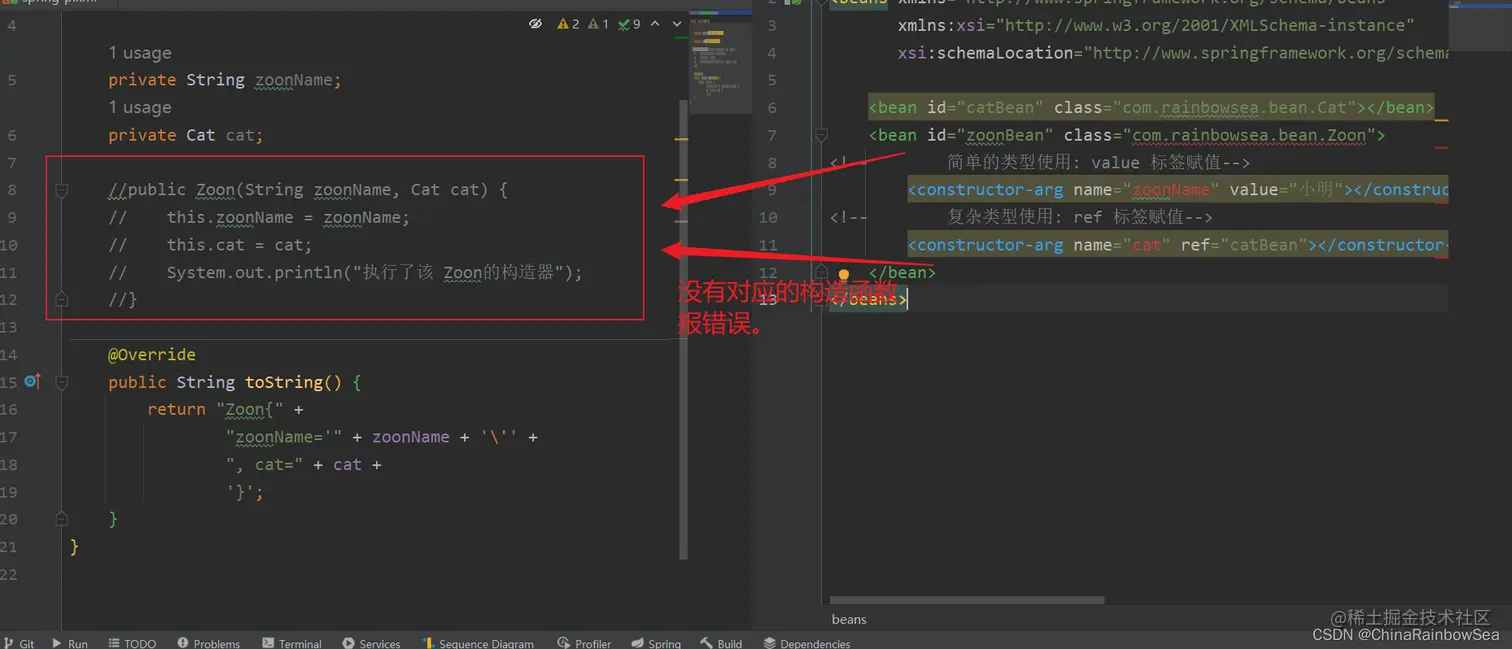The image size is (1512, 649).
Task: Open the TODO tool window
Action: [132, 643]
